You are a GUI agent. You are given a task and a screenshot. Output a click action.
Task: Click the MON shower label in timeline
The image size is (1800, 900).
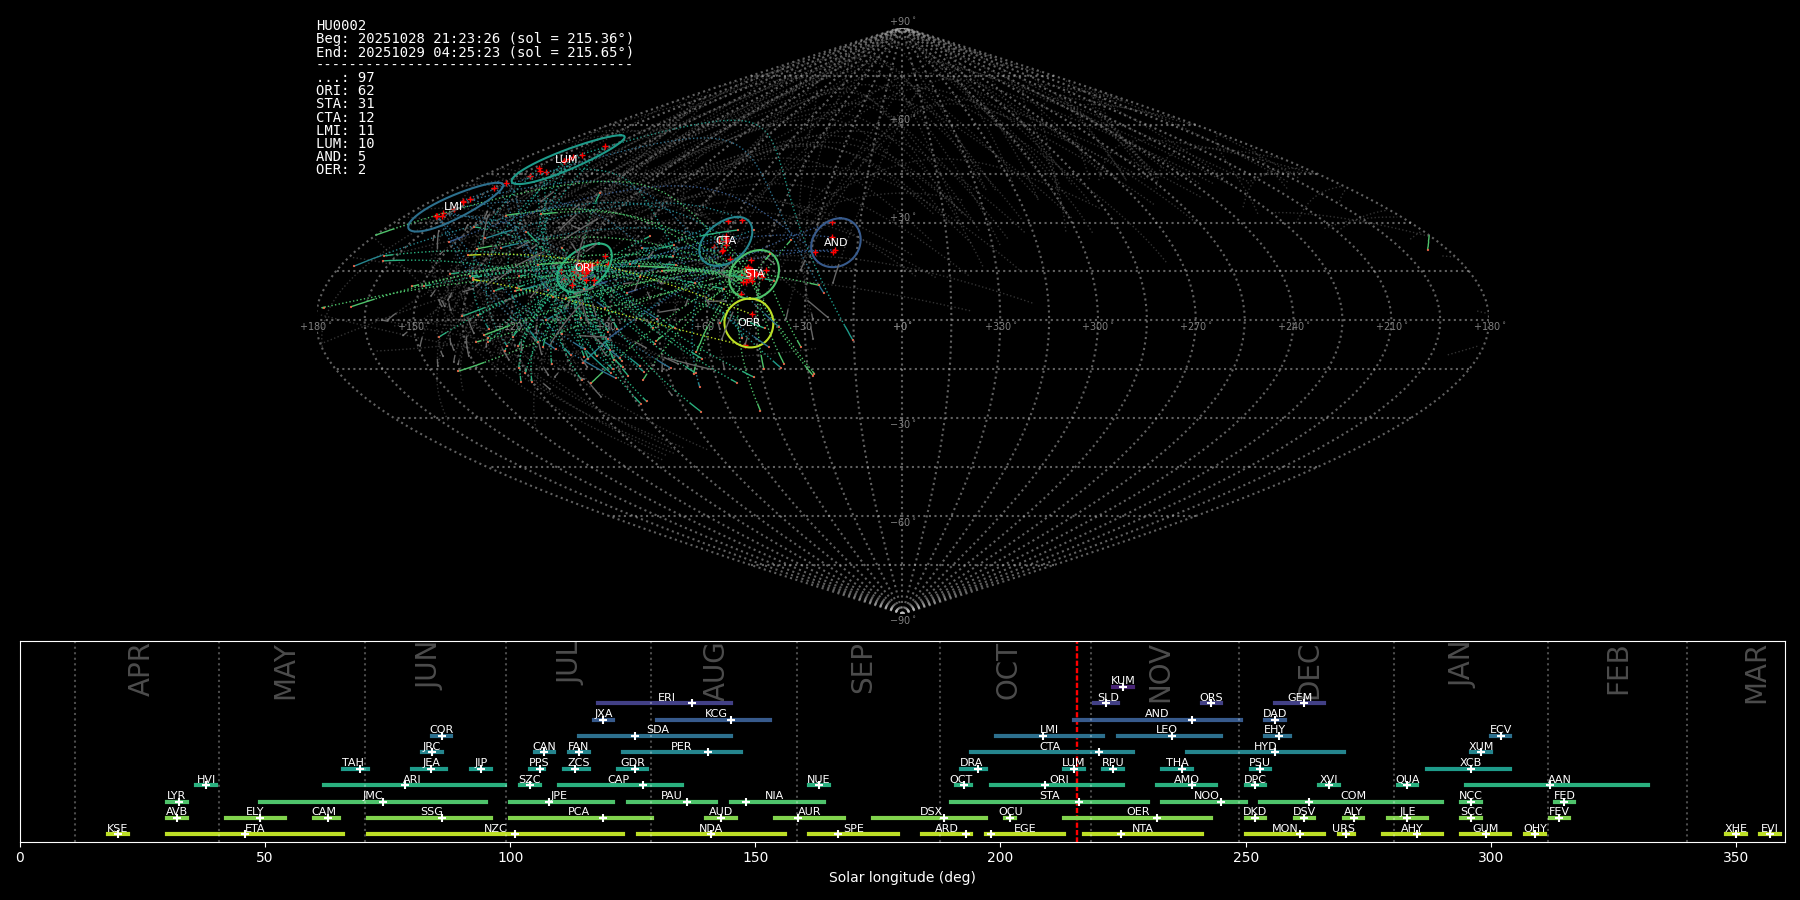pyautogui.click(x=1285, y=829)
